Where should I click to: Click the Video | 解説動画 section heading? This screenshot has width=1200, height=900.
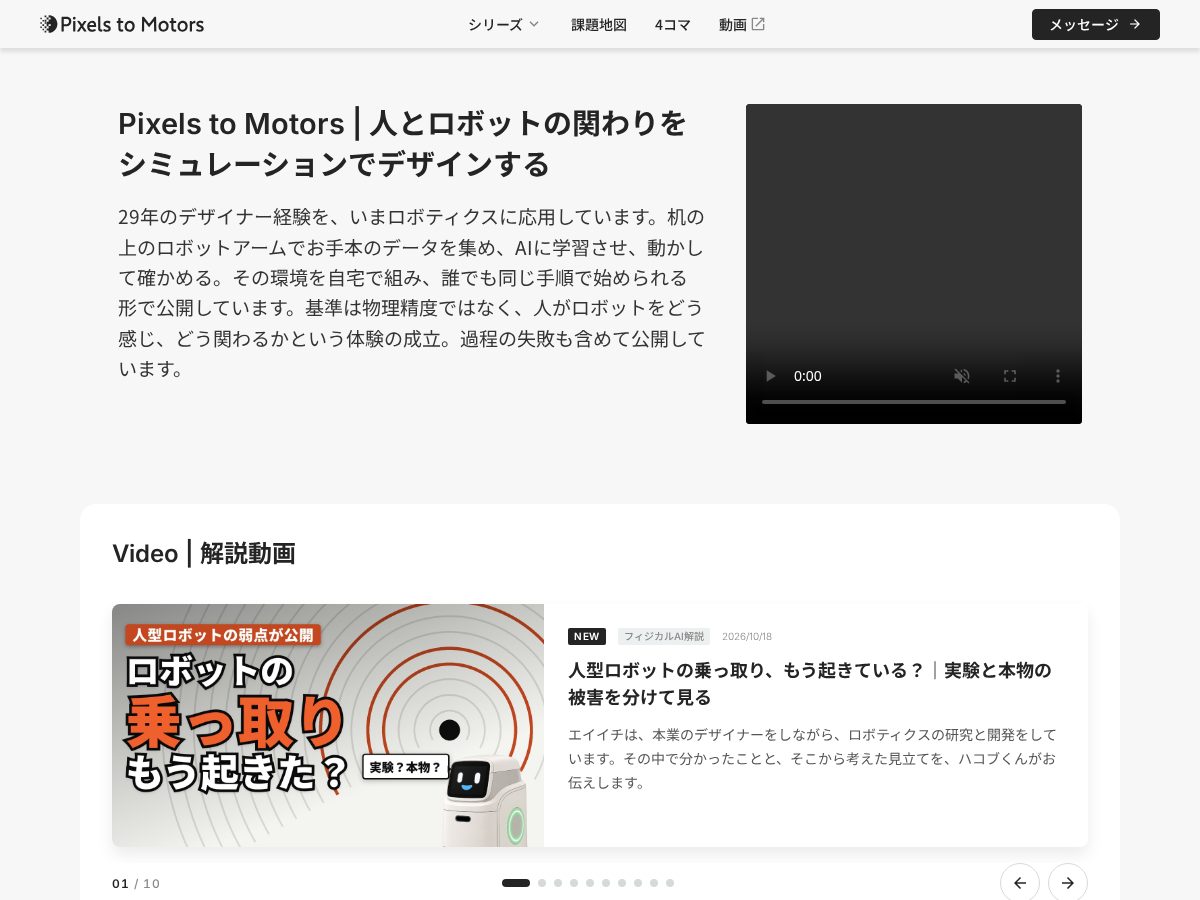click(x=204, y=553)
